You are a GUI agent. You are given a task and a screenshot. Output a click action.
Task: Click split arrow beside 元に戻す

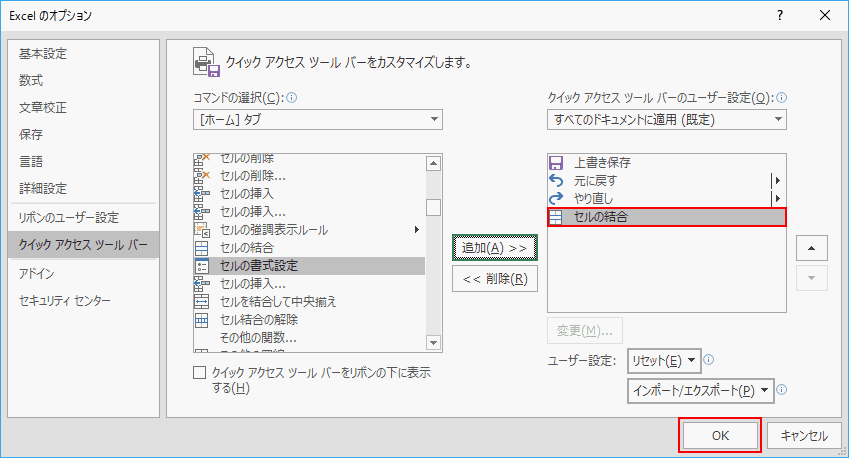pos(778,180)
